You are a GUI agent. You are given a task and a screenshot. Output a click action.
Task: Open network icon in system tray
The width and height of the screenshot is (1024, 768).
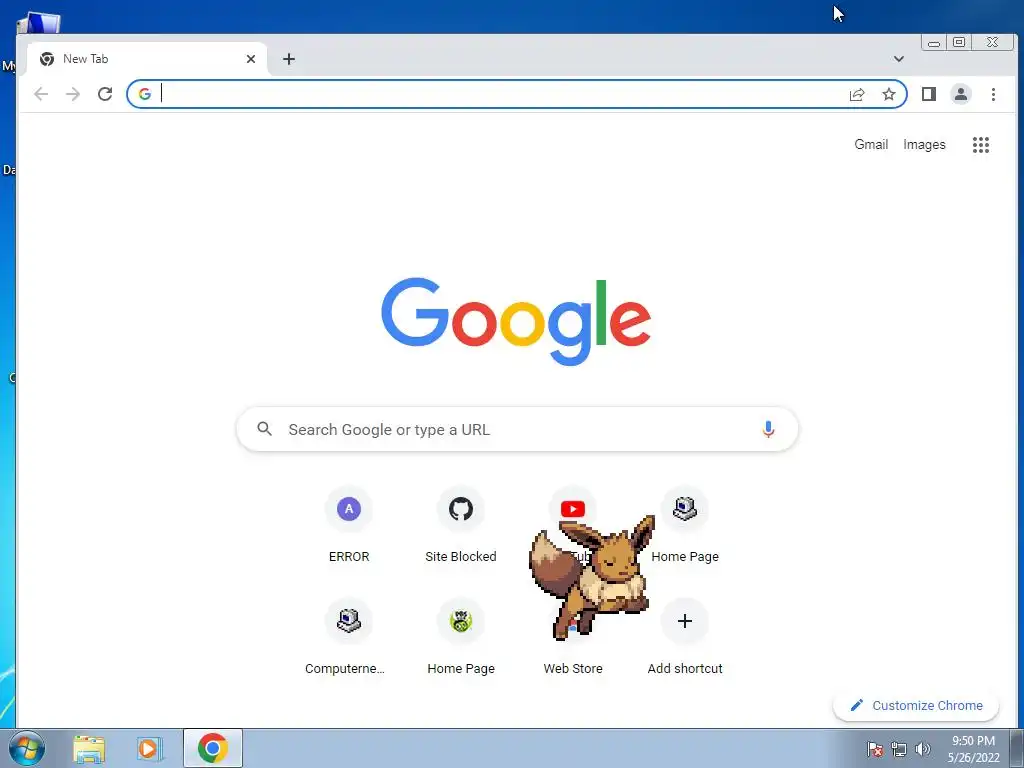point(899,749)
